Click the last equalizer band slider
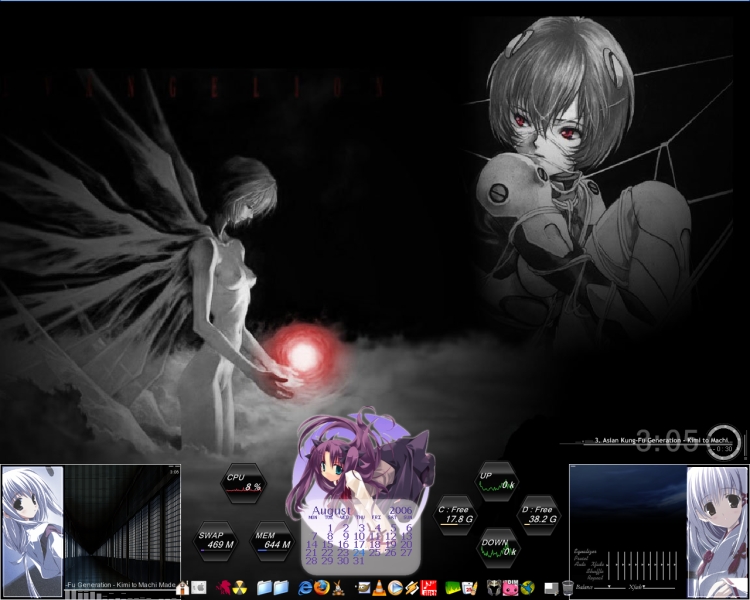Screen dimensions: 750x600 pos(674,565)
